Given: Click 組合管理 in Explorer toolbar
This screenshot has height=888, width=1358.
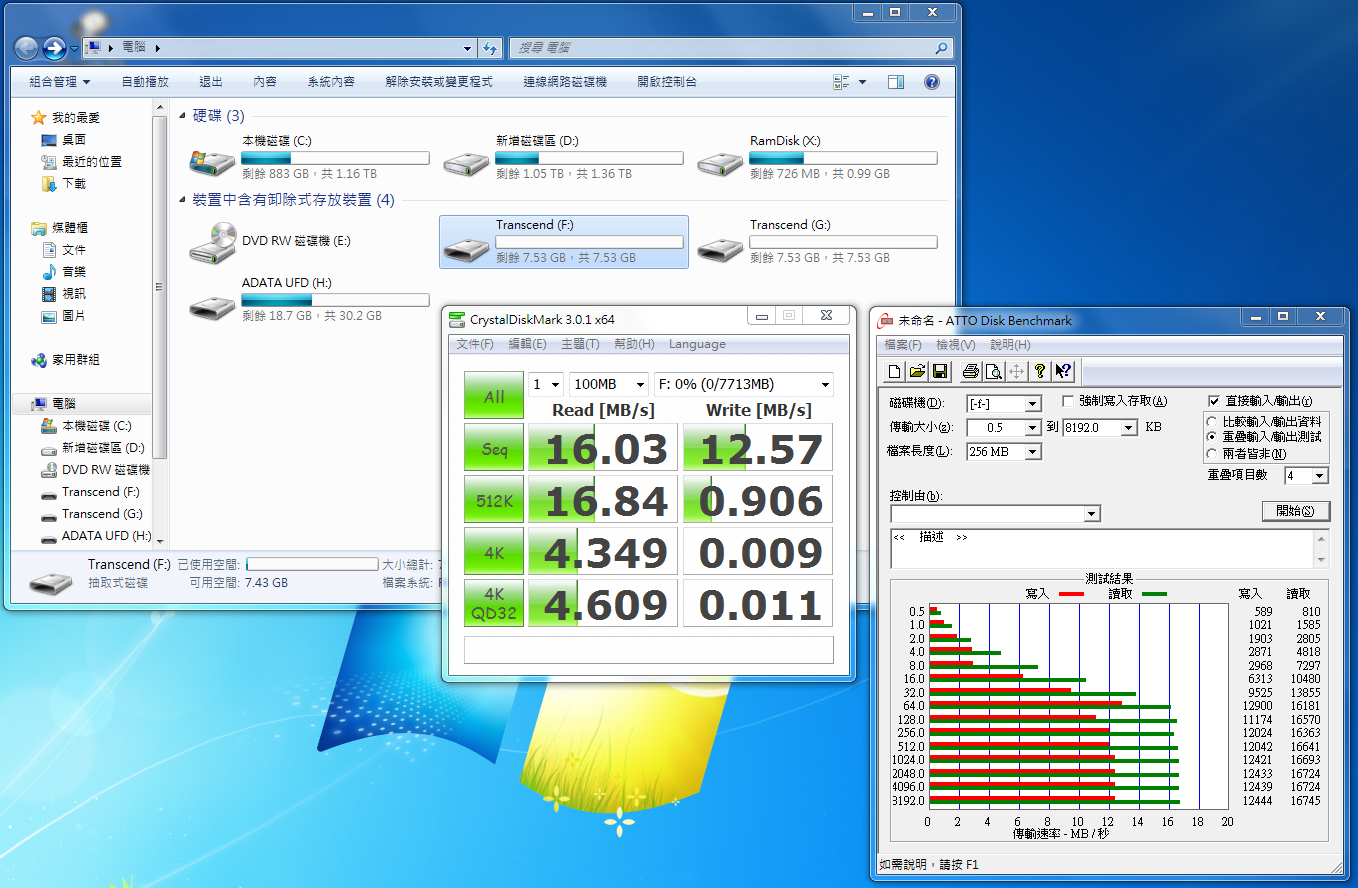Looking at the screenshot, I should tap(60, 82).
